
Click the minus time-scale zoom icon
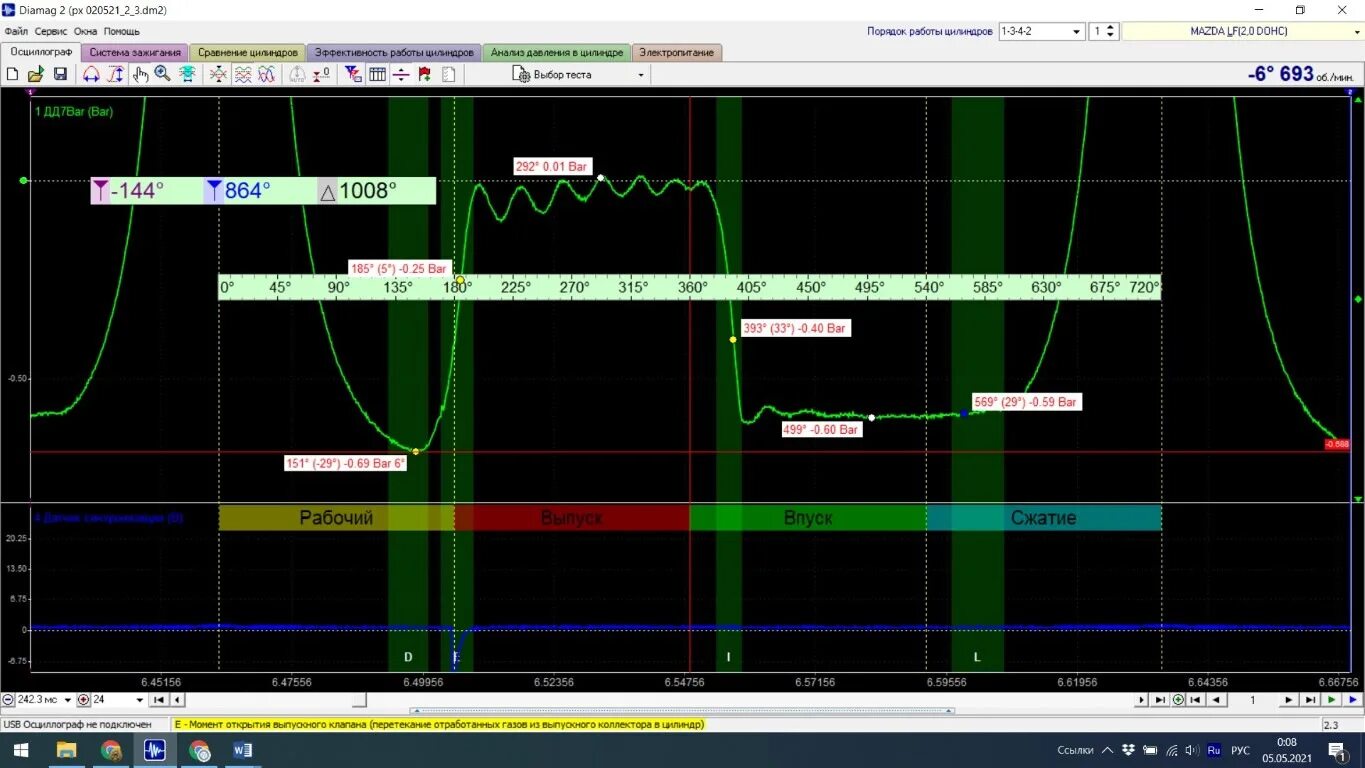pyautogui.click(x=8, y=700)
